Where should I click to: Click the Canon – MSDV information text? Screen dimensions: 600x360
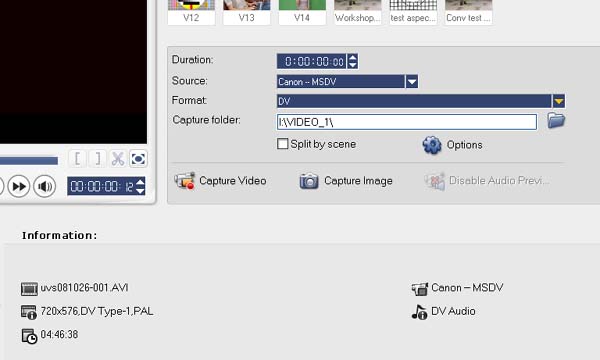[467, 288]
